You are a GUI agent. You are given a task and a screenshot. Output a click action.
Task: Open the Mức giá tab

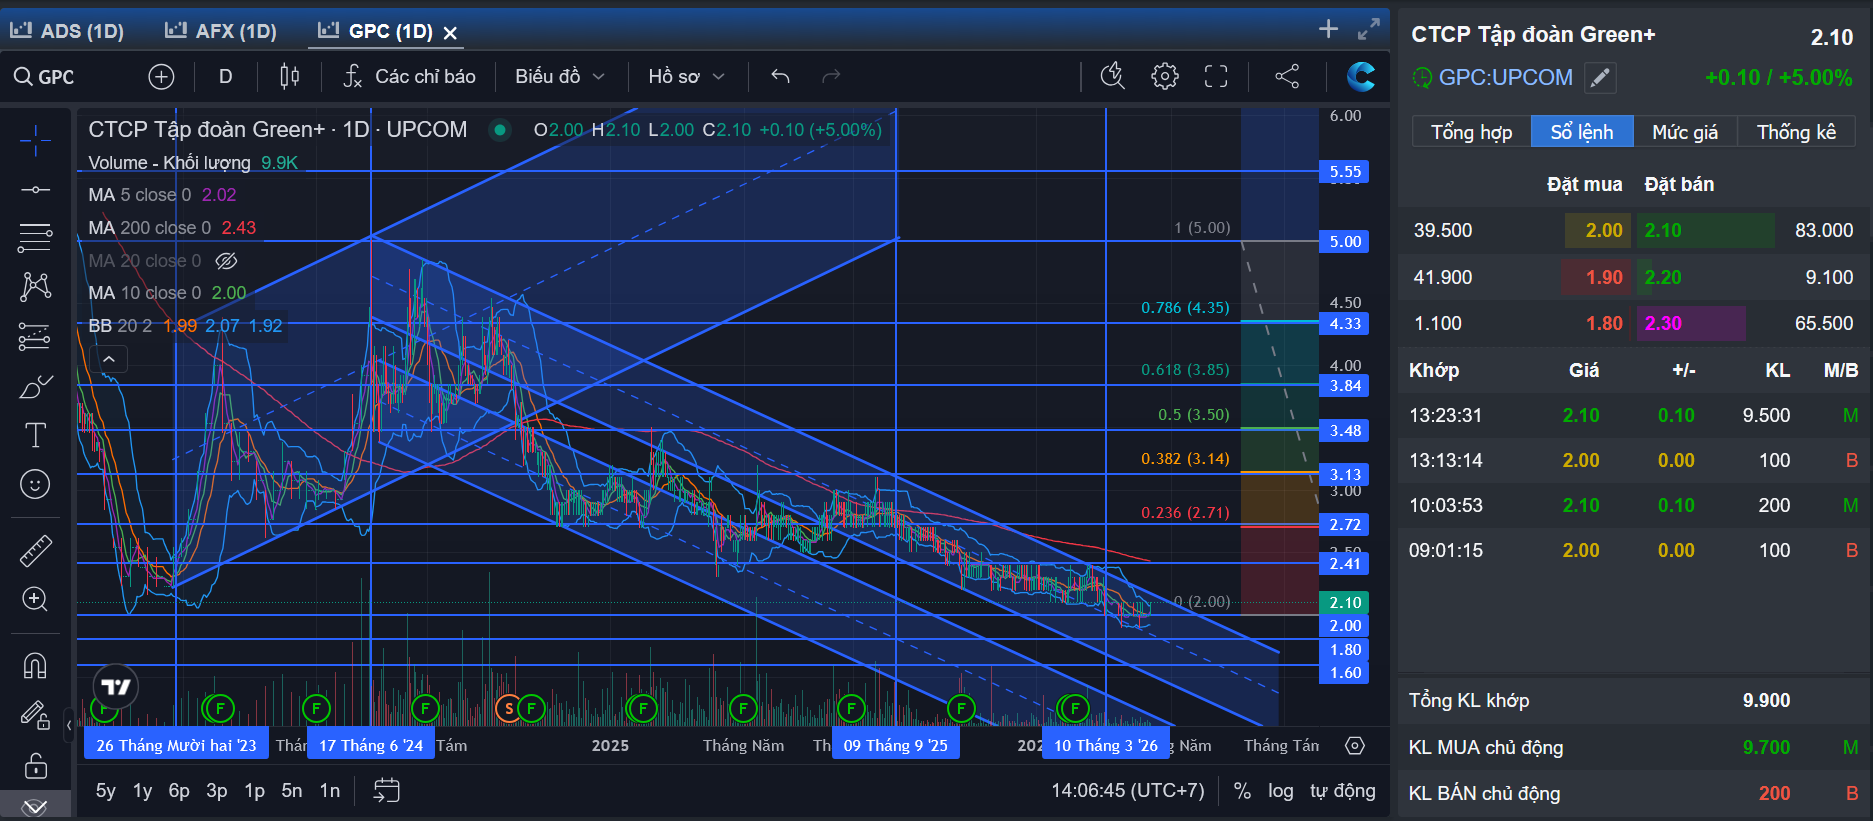(x=1685, y=132)
